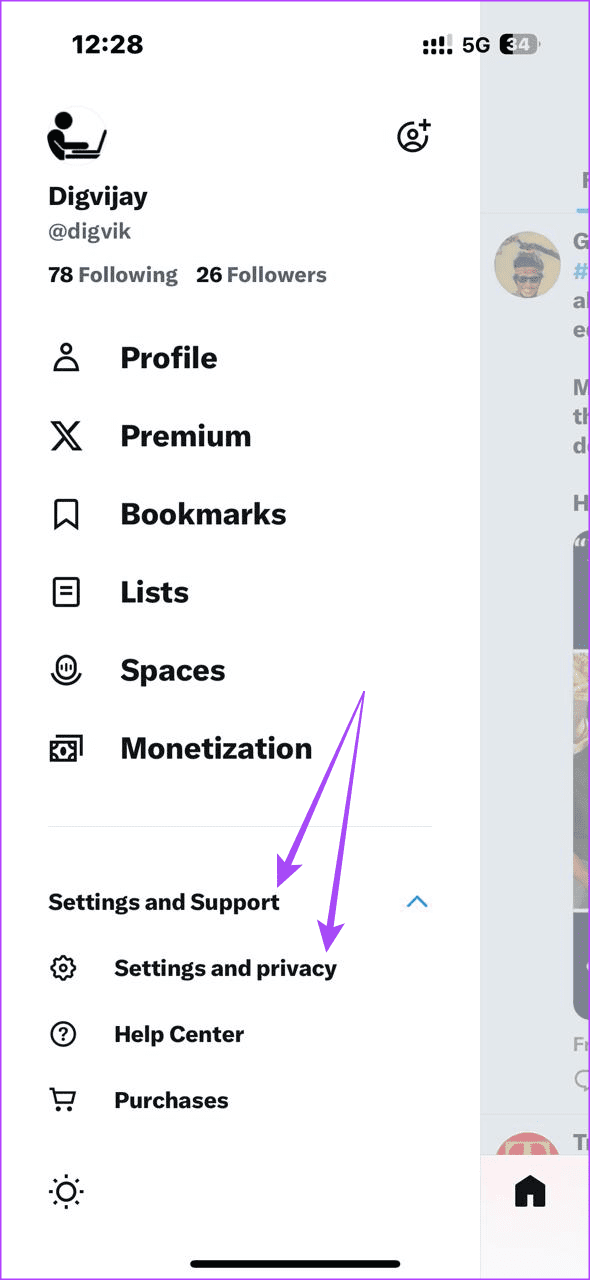Open Bookmarks from the sidebar

click(202, 513)
